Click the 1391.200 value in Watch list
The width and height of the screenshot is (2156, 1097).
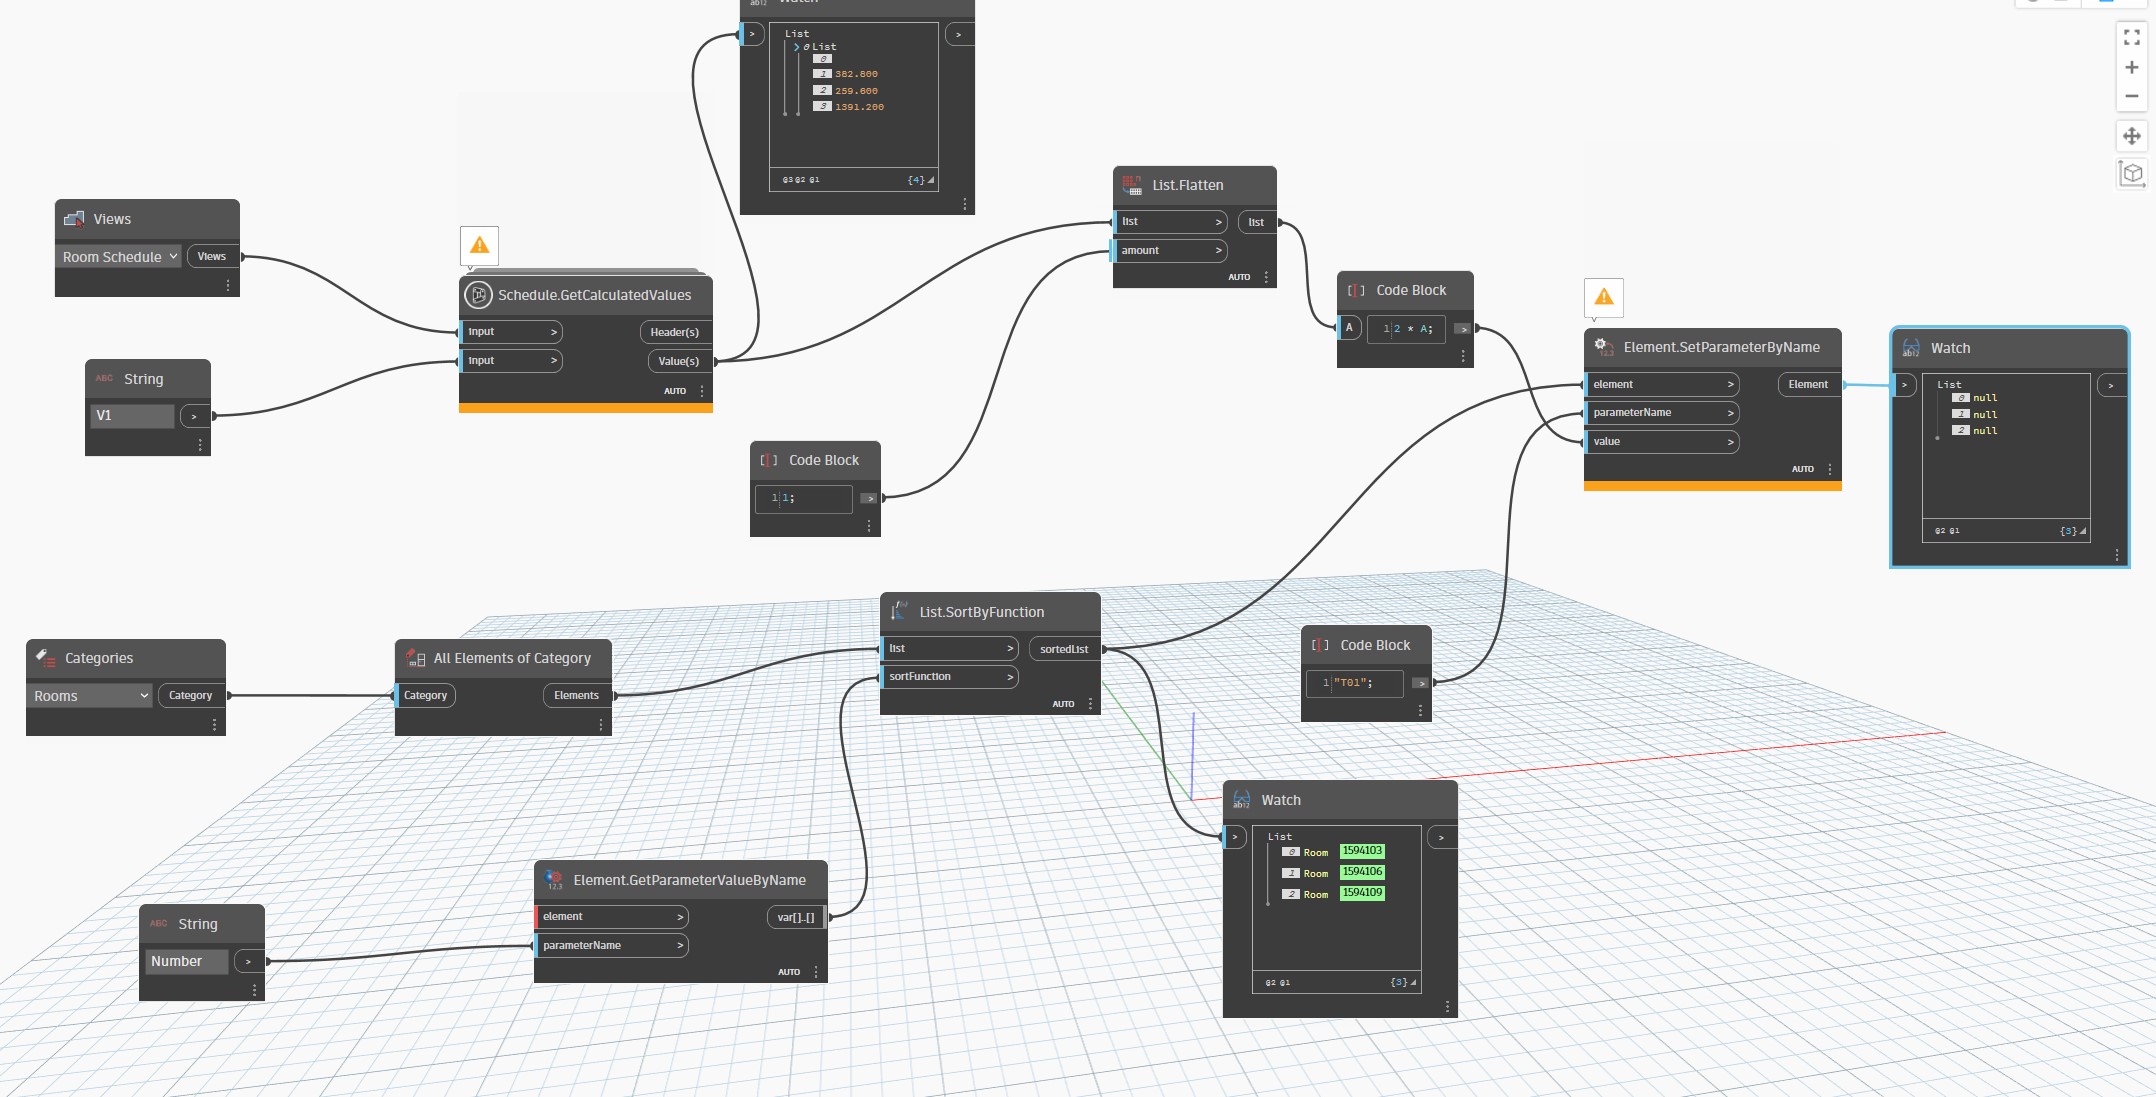859,107
